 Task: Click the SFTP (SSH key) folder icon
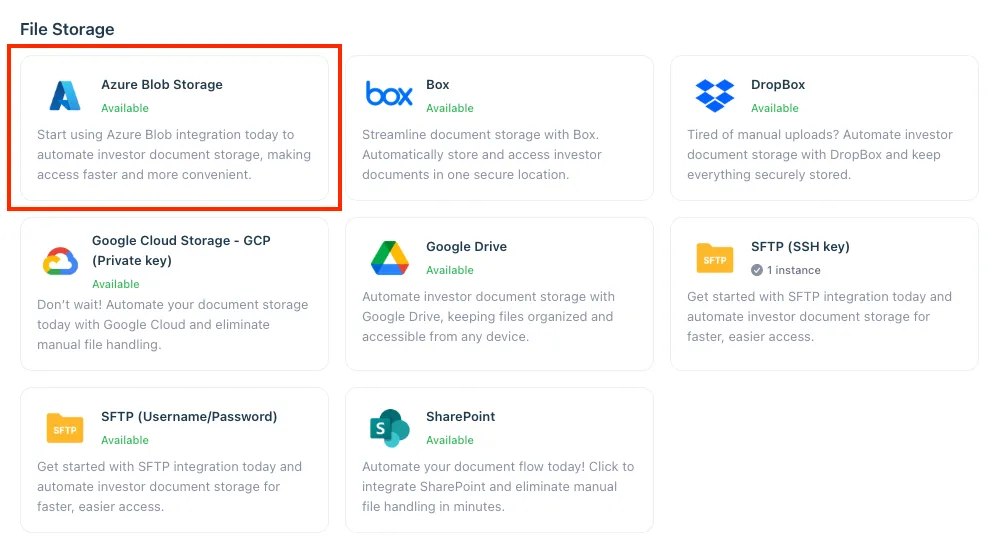(x=714, y=258)
